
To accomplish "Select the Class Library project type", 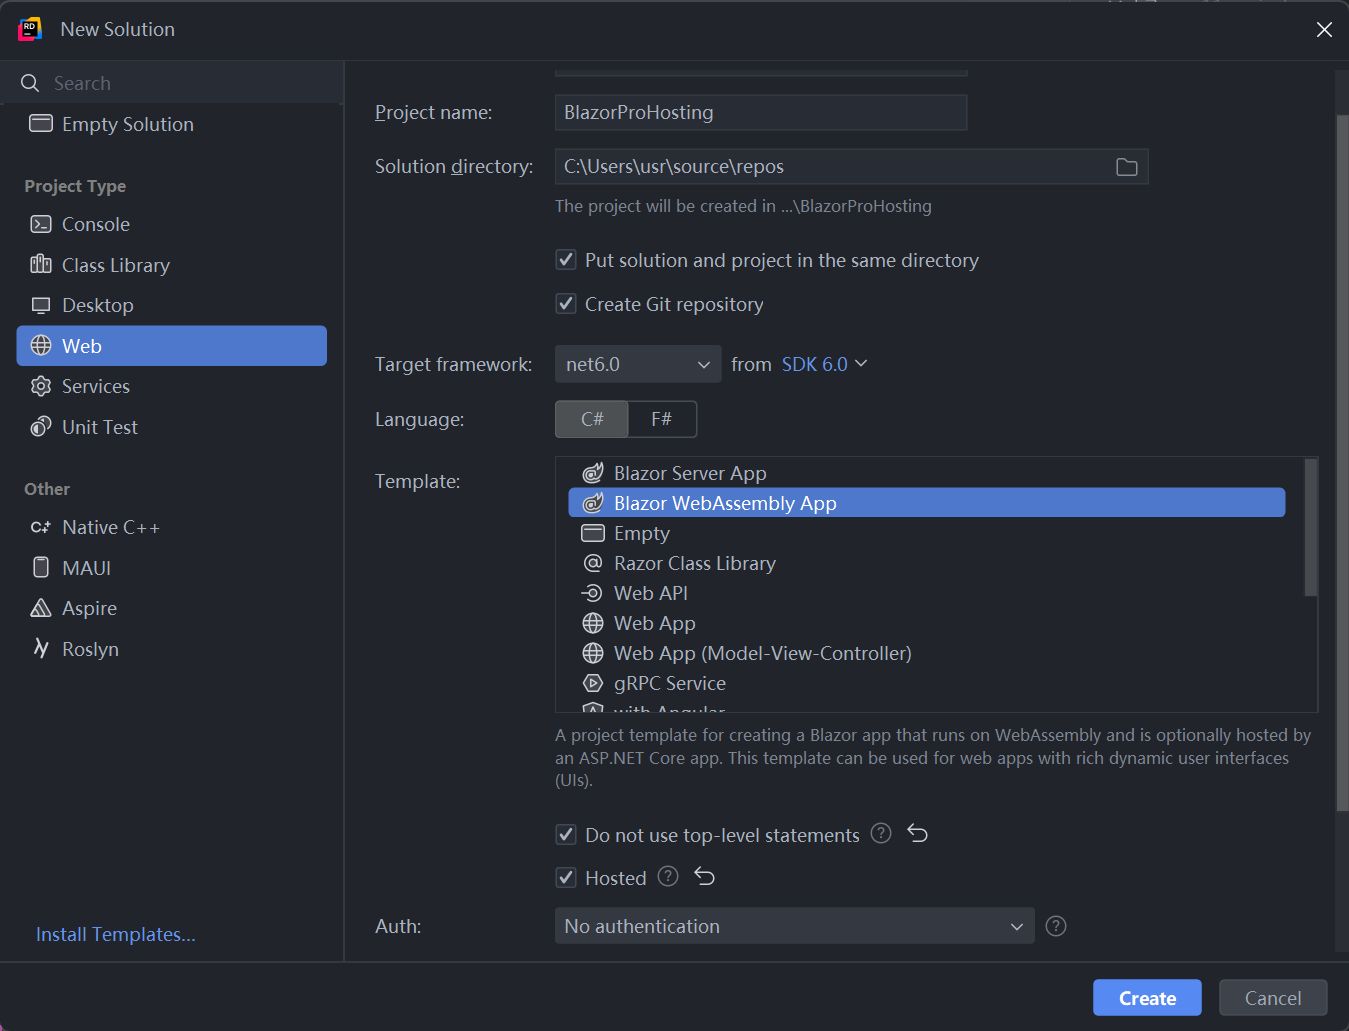I will coord(172,265).
